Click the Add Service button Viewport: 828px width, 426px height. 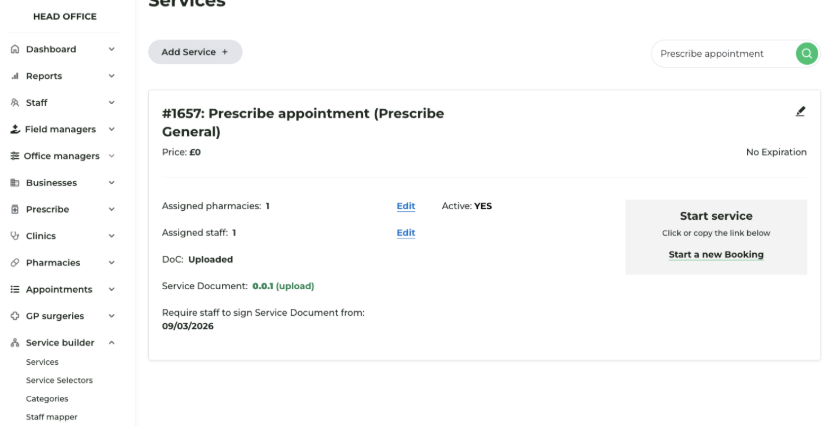point(195,52)
